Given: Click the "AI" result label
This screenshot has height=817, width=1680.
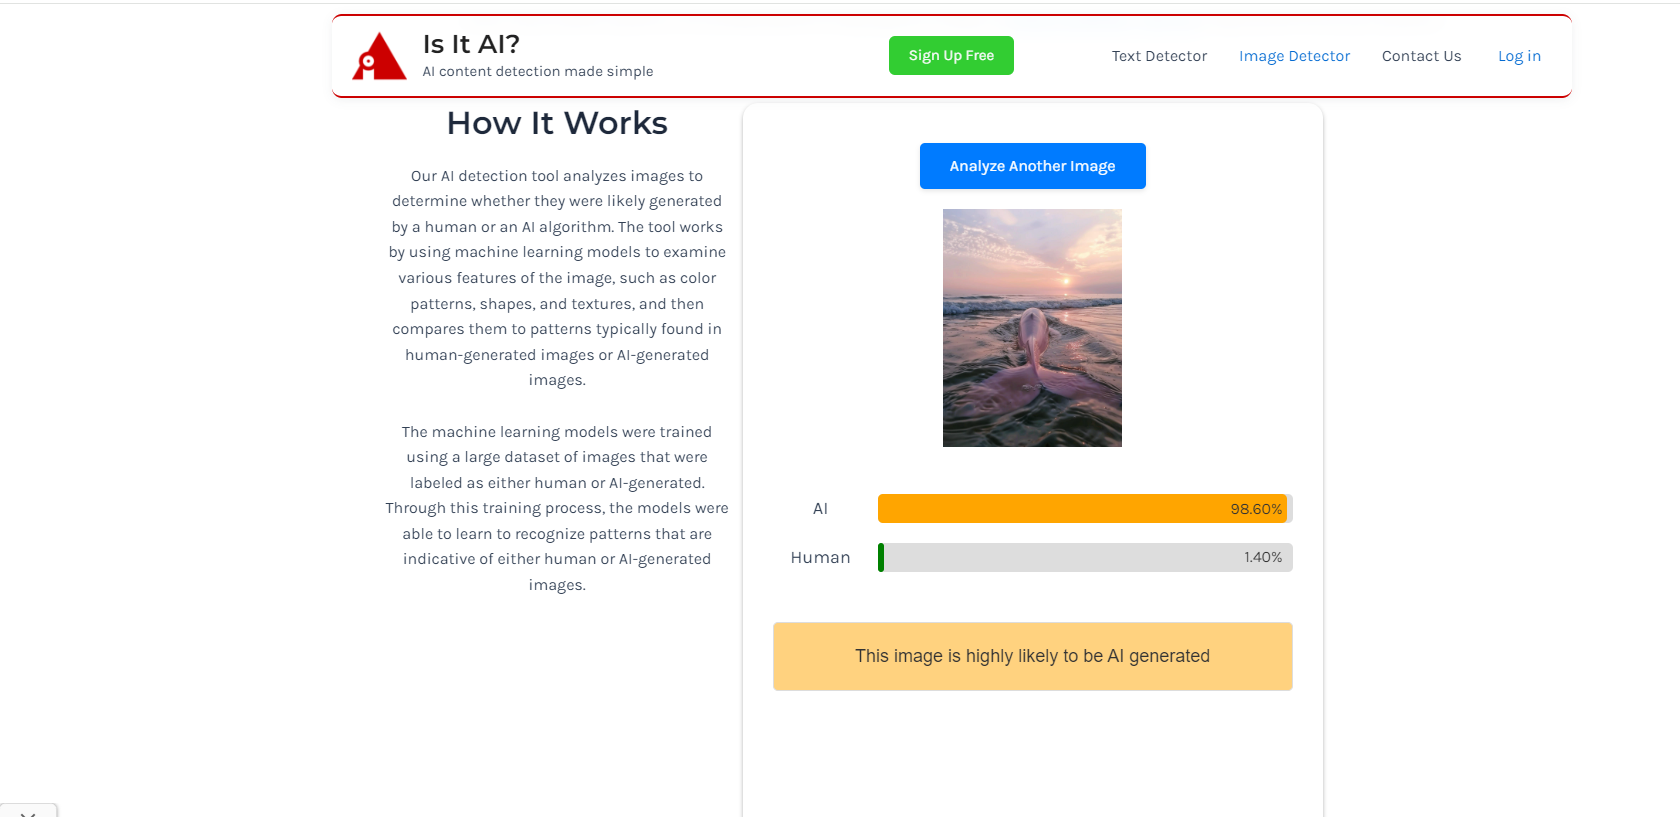Looking at the screenshot, I should (x=820, y=509).
